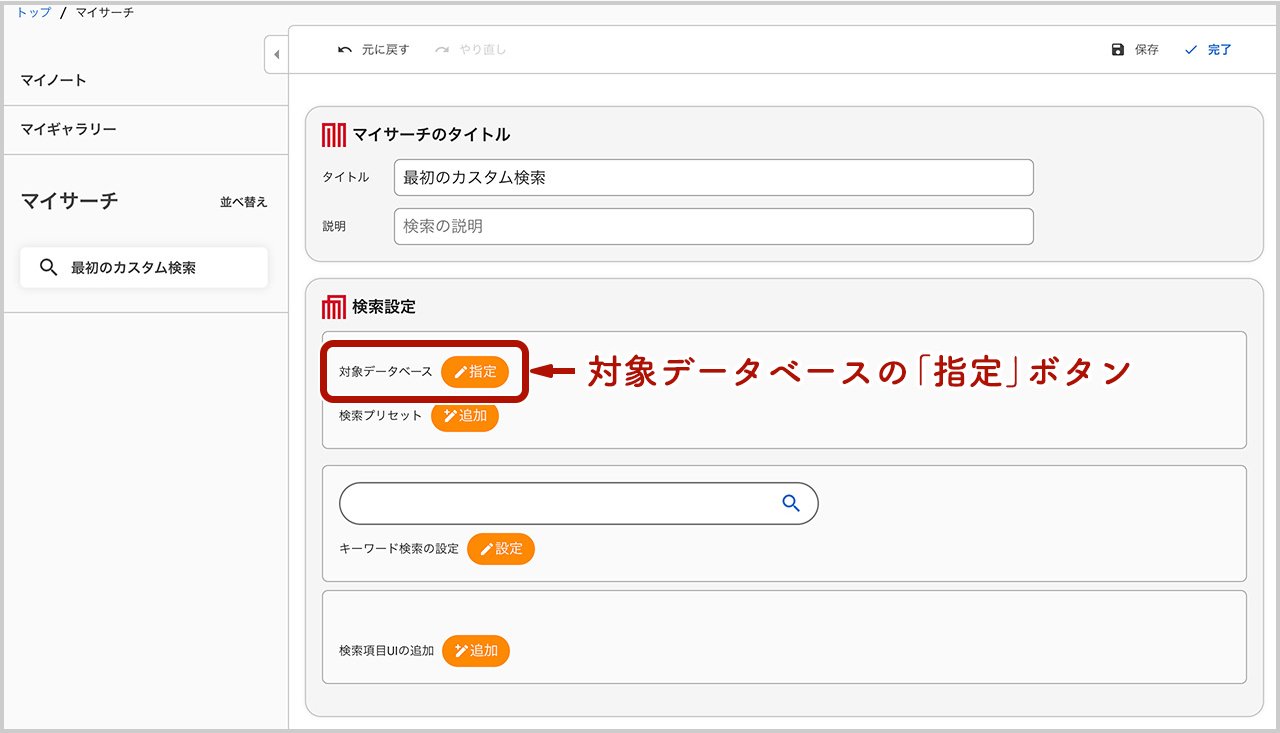The width and height of the screenshot is (1280, 733).
Task: Focus the 説明 description input field
Action: (x=713, y=227)
